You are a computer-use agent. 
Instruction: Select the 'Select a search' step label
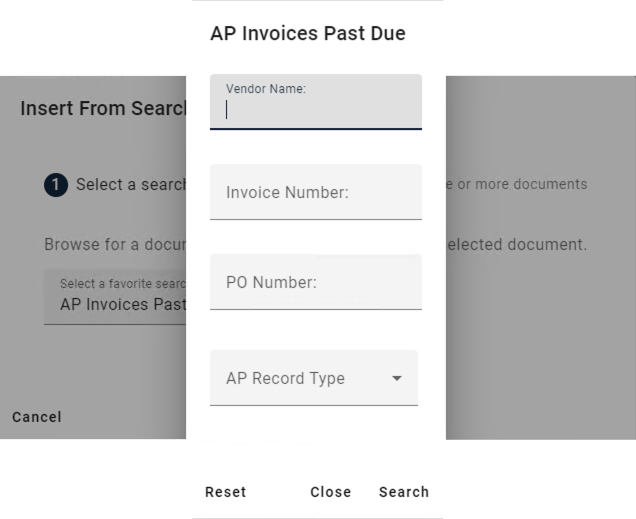[131, 185]
